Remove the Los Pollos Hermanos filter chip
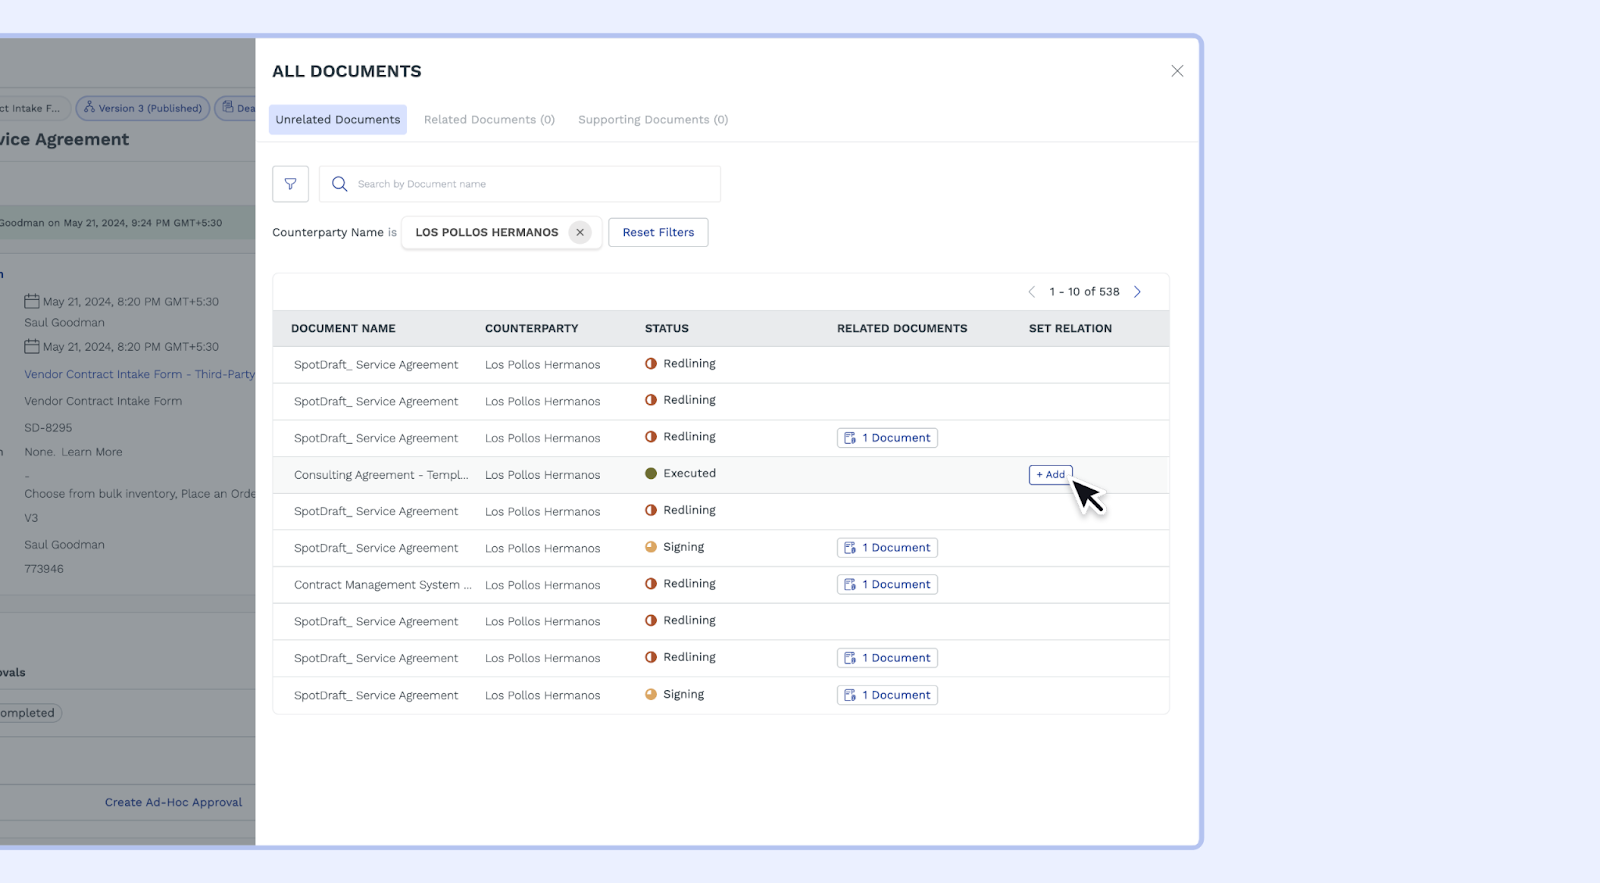 click(579, 232)
